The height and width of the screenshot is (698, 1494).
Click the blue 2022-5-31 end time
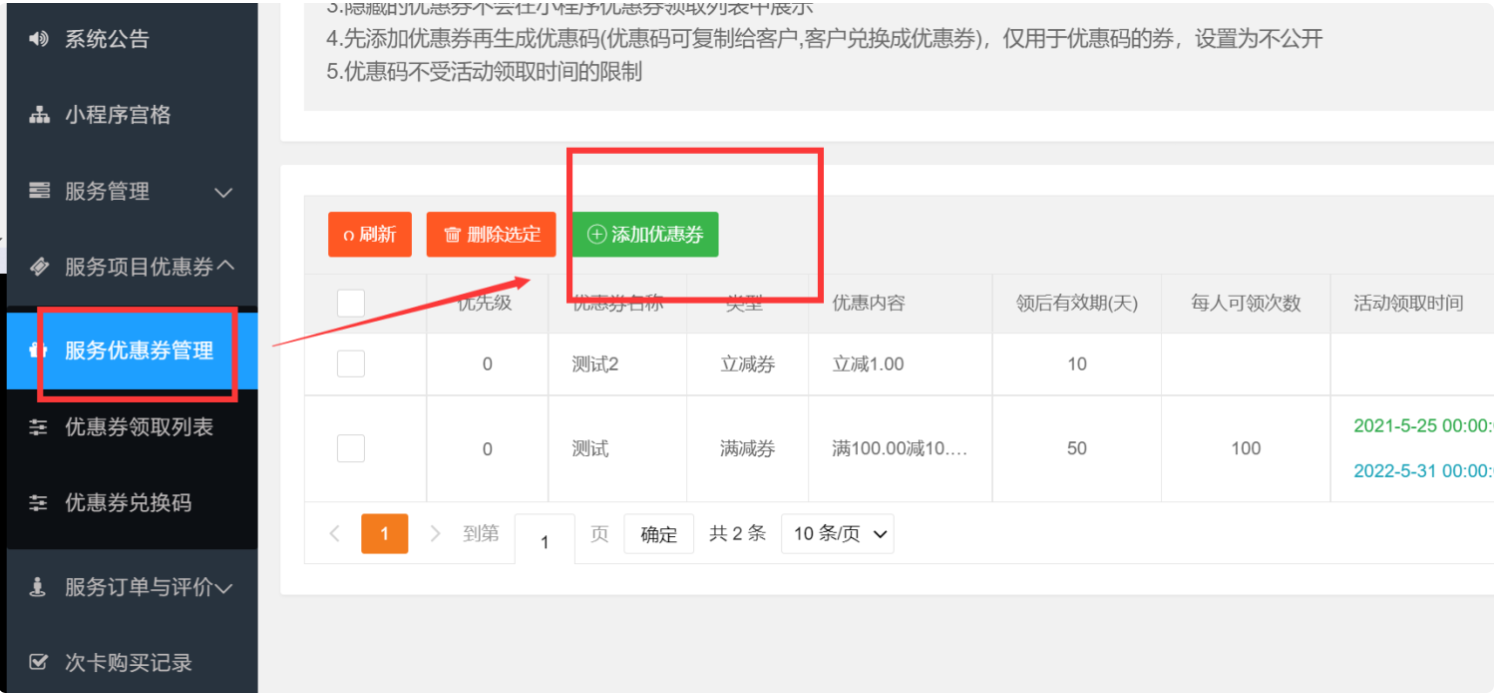pos(1423,471)
